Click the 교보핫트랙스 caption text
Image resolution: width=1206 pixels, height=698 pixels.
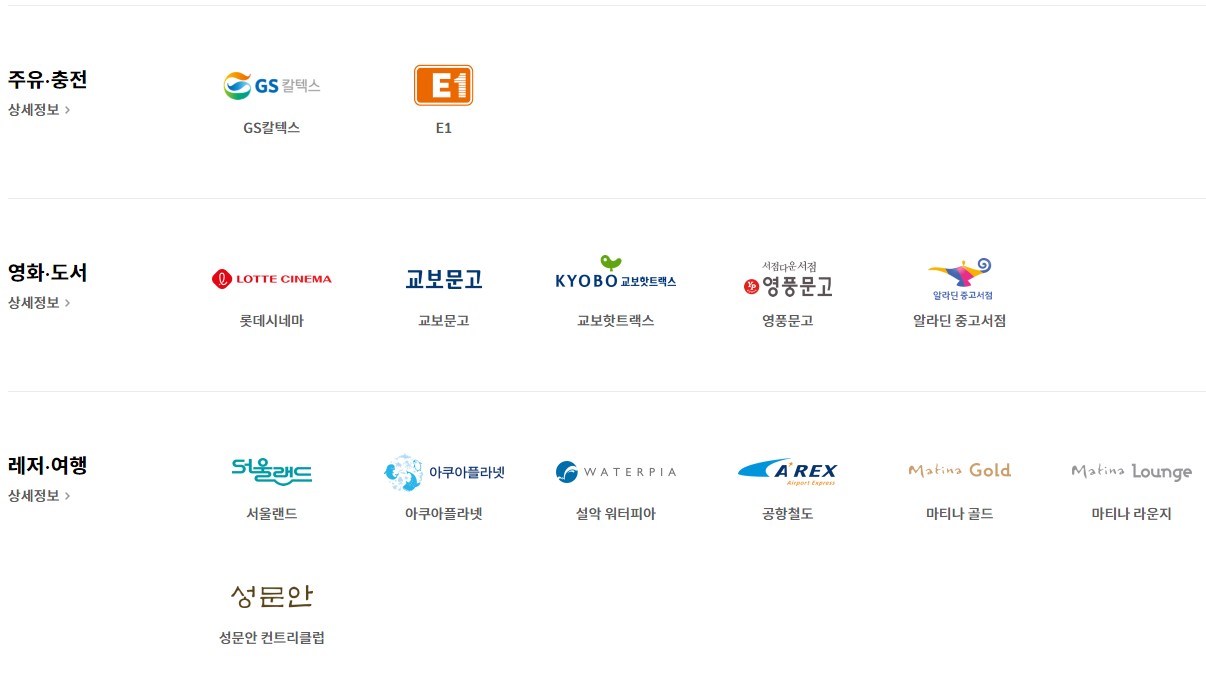point(616,321)
